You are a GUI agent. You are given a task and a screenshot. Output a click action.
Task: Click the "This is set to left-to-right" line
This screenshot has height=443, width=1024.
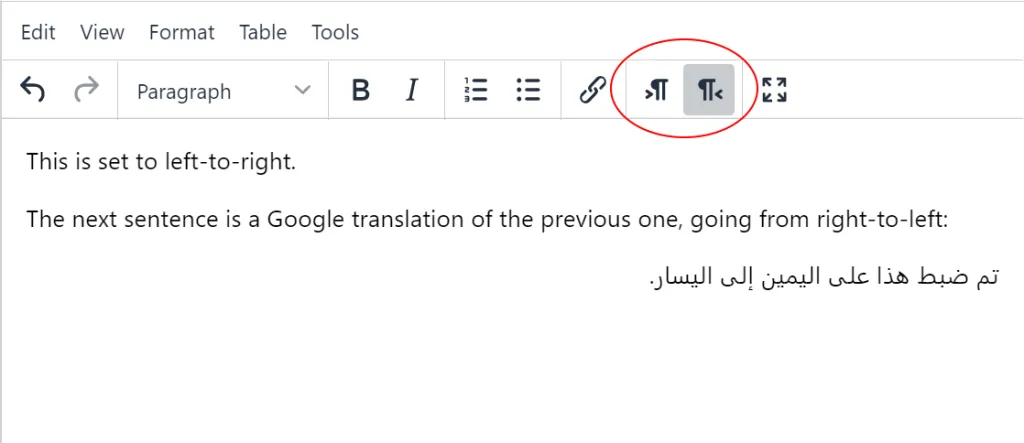(161, 162)
